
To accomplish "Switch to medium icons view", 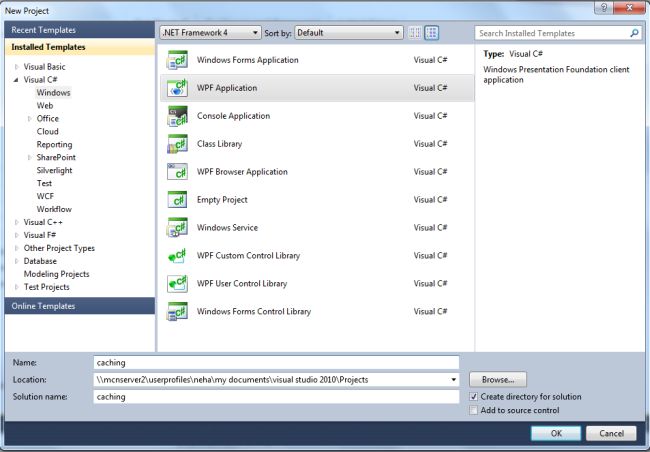I will (x=432, y=33).
